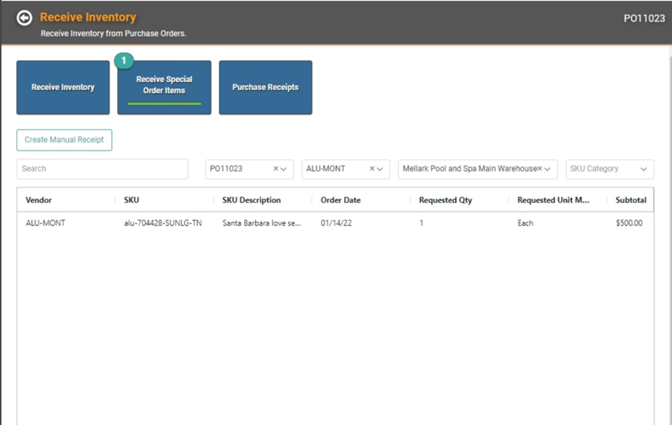672x425 pixels.
Task: Click the Subtotal column header
Action: (631, 200)
